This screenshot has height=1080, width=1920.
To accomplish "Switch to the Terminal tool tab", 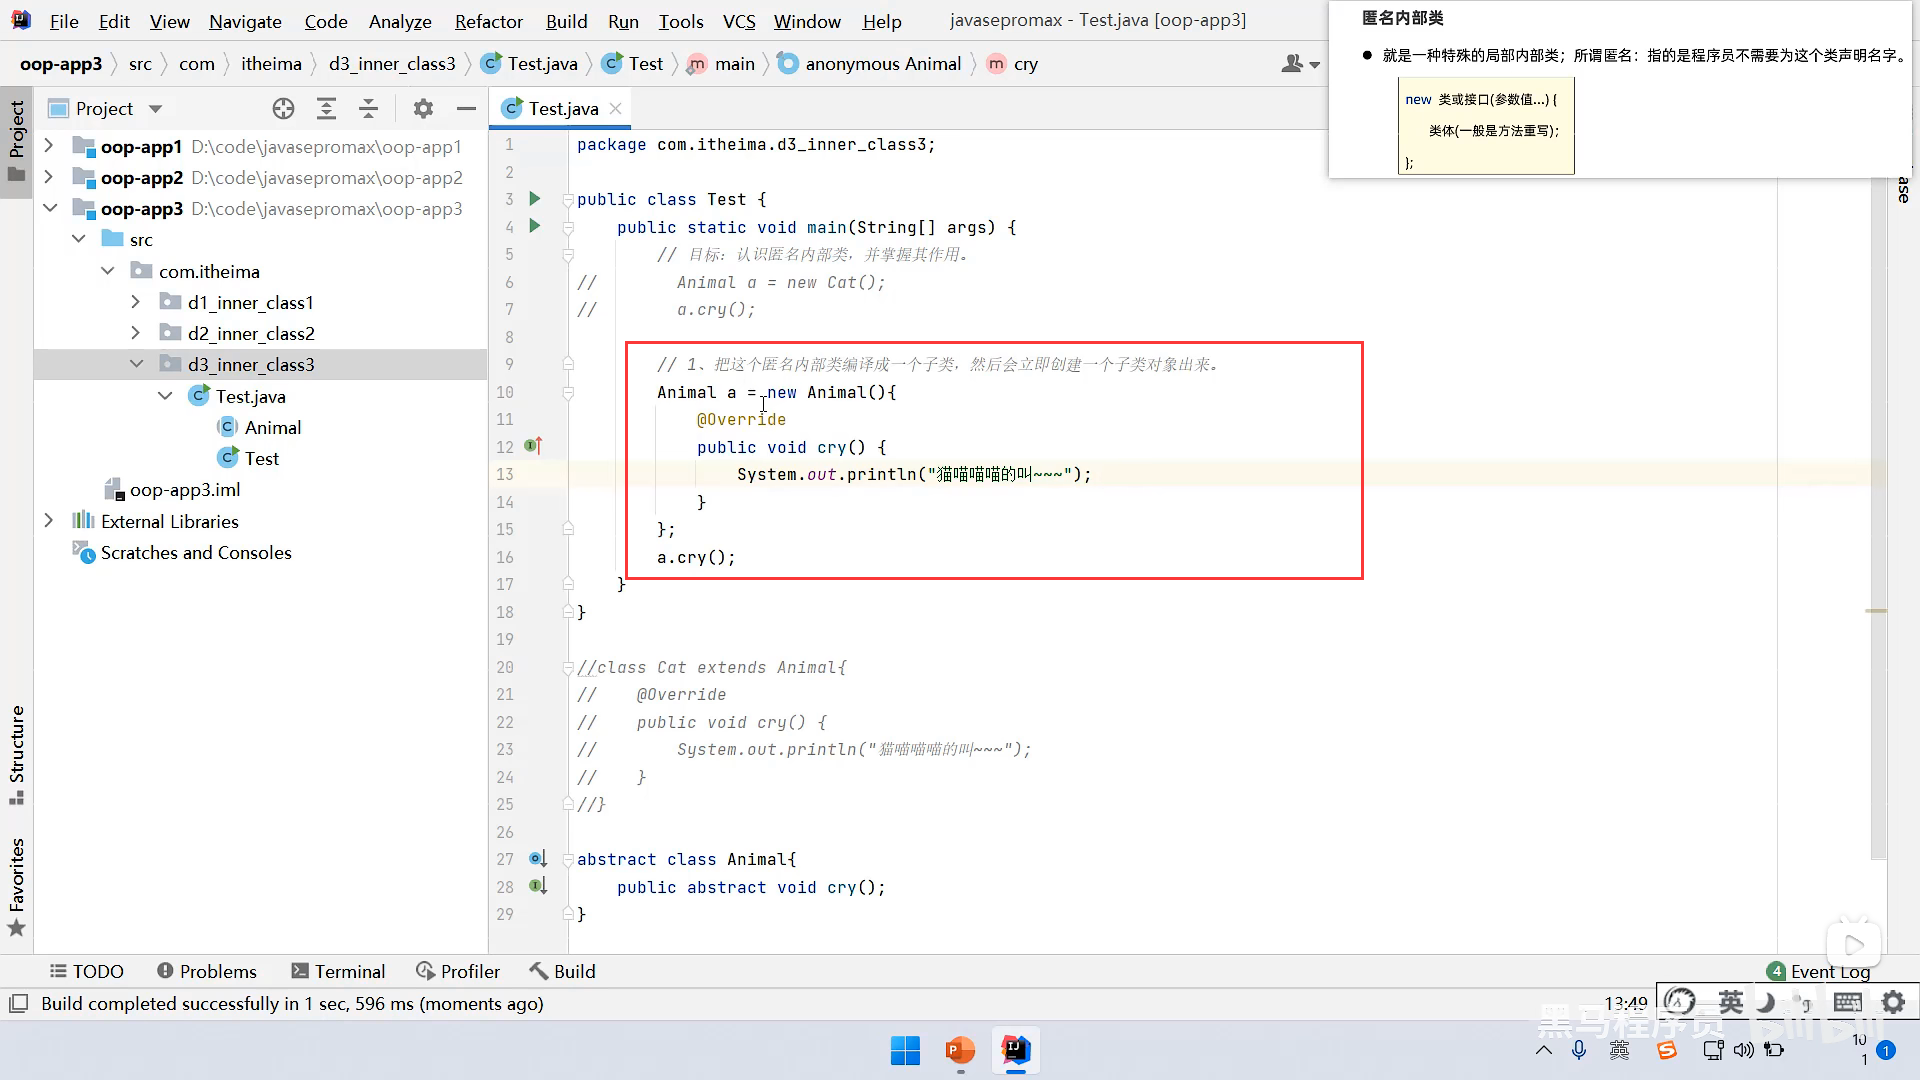I will tap(338, 971).
